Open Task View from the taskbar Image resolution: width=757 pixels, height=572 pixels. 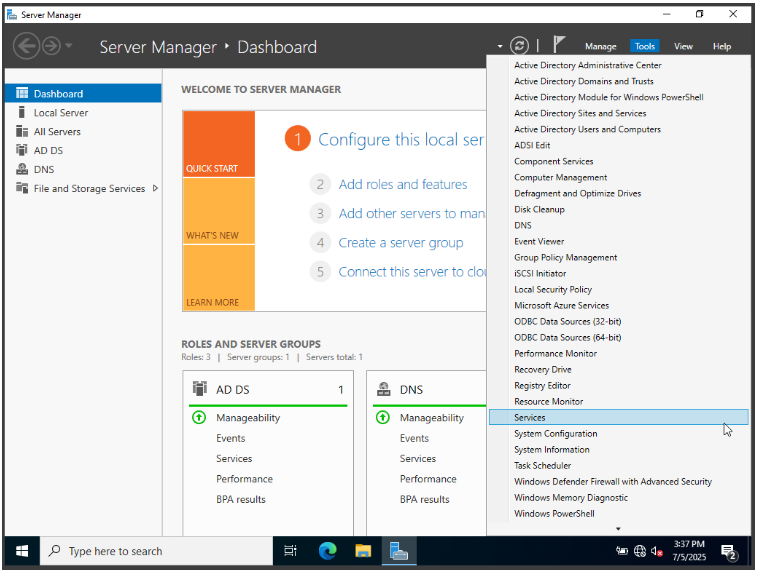291,551
